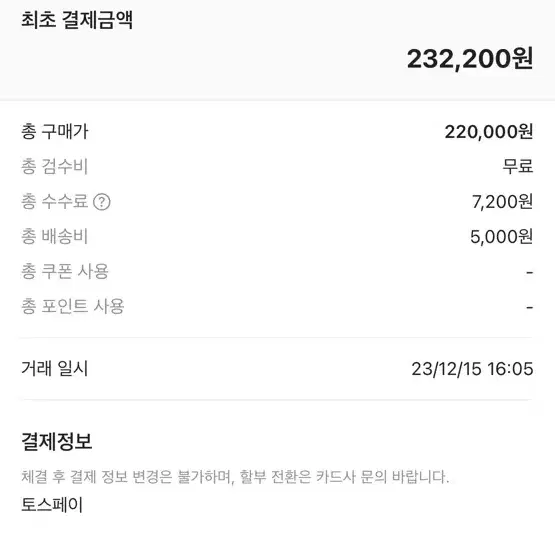Click the 23/12/15 16:05 transaction date
The height and width of the screenshot is (555, 555).
472,369
